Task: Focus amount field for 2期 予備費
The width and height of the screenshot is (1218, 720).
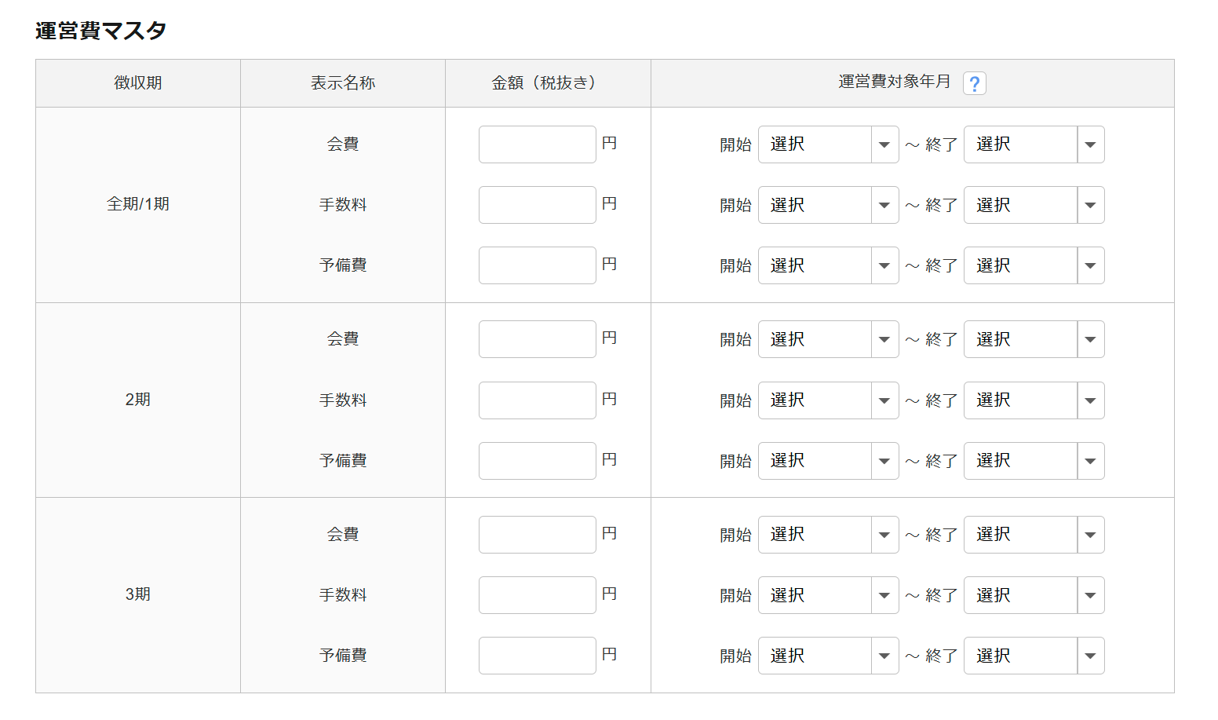Action: (x=537, y=461)
